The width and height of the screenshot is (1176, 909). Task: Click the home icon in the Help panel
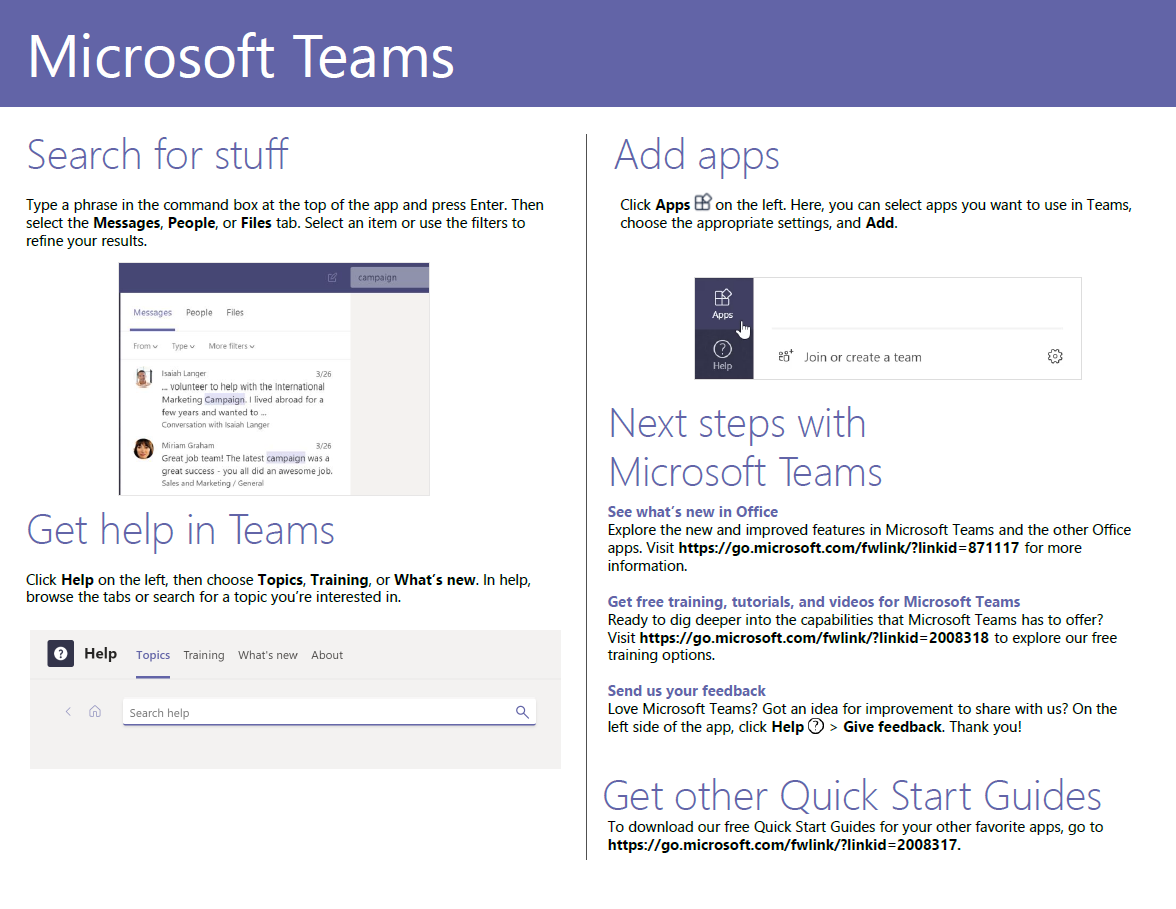tap(94, 711)
